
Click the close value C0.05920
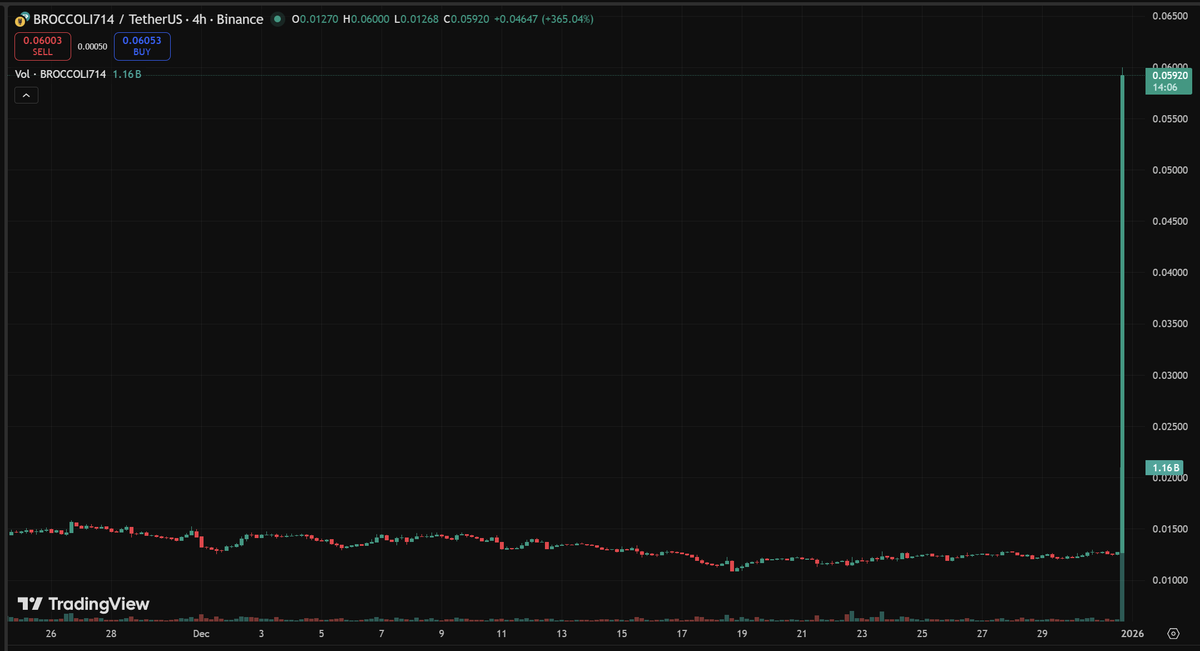[x=469, y=20]
